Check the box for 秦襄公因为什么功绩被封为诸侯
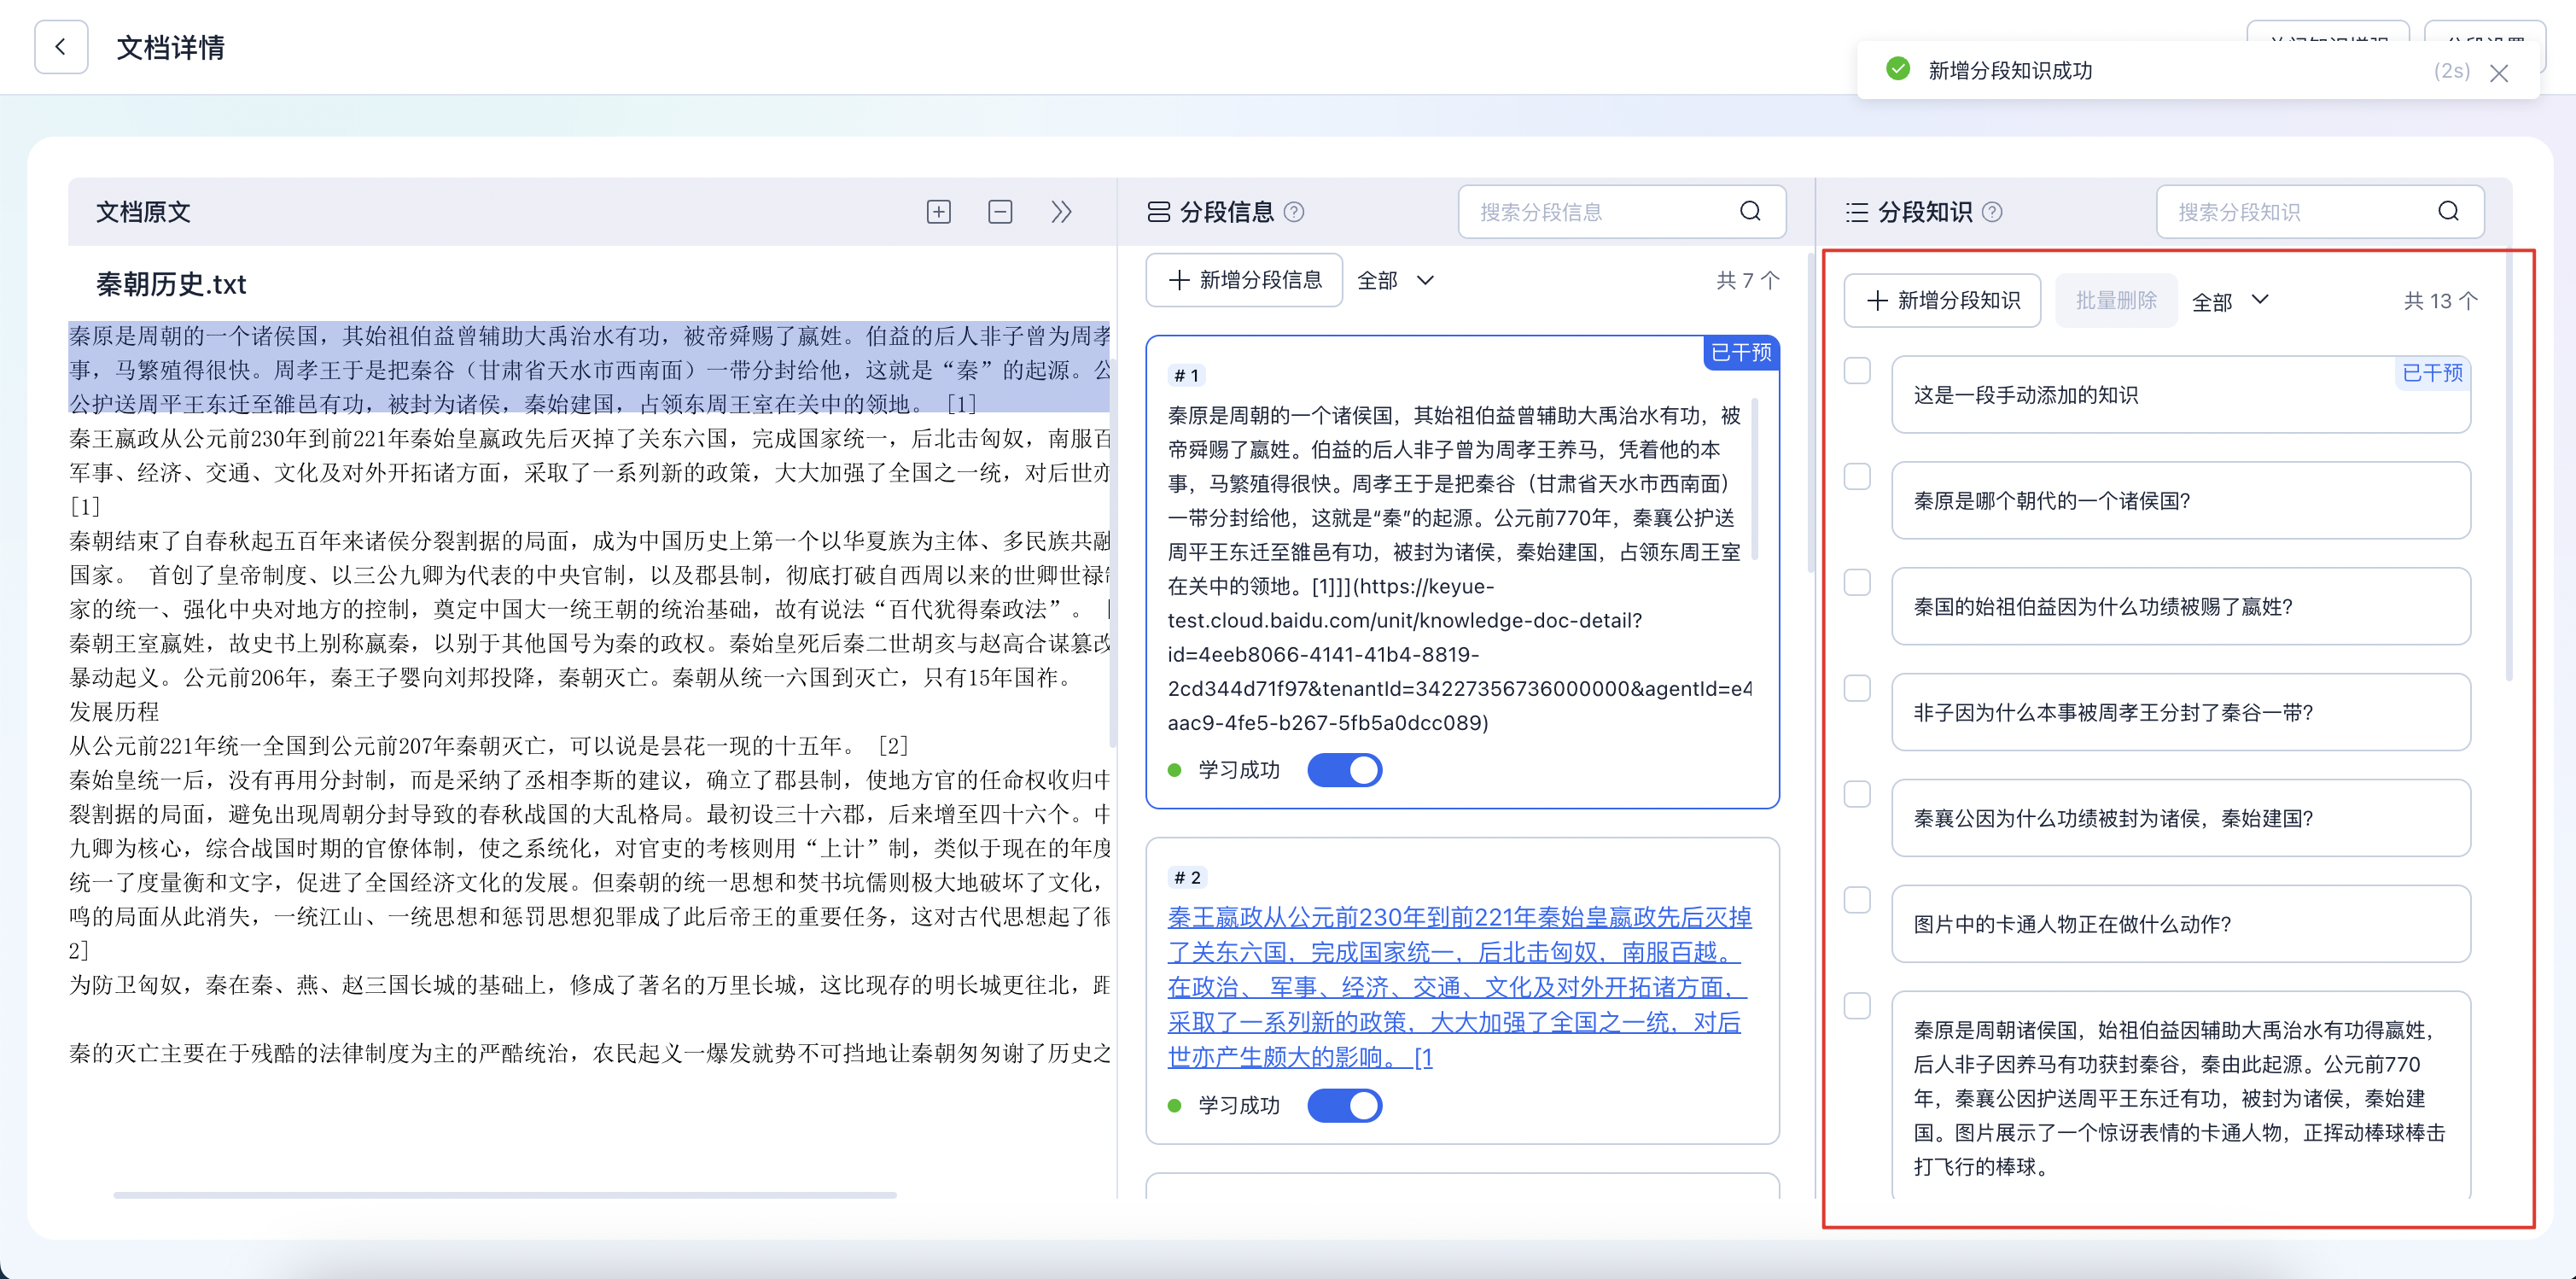This screenshot has height=1279, width=2576. [x=1857, y=794]
